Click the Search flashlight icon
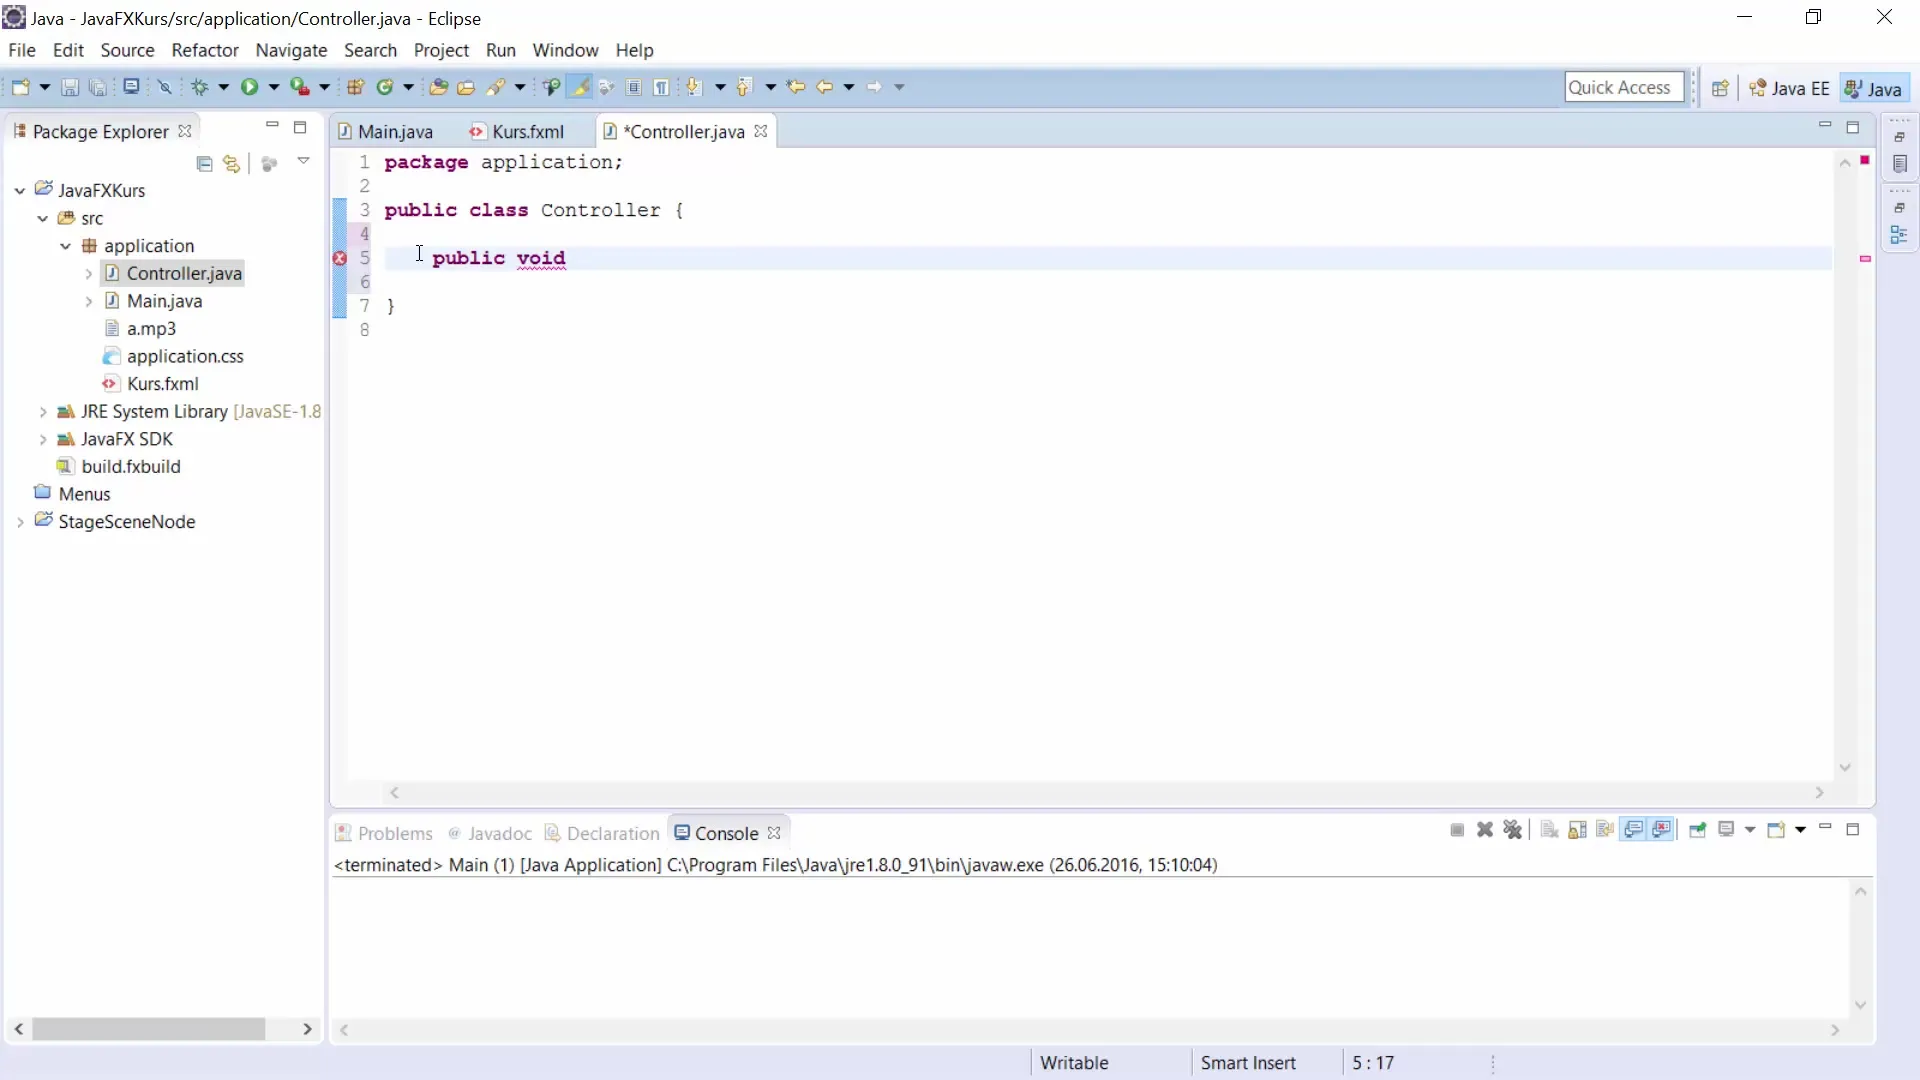This screenshot has height=1080, width=1920. click(x=496, y=87)
